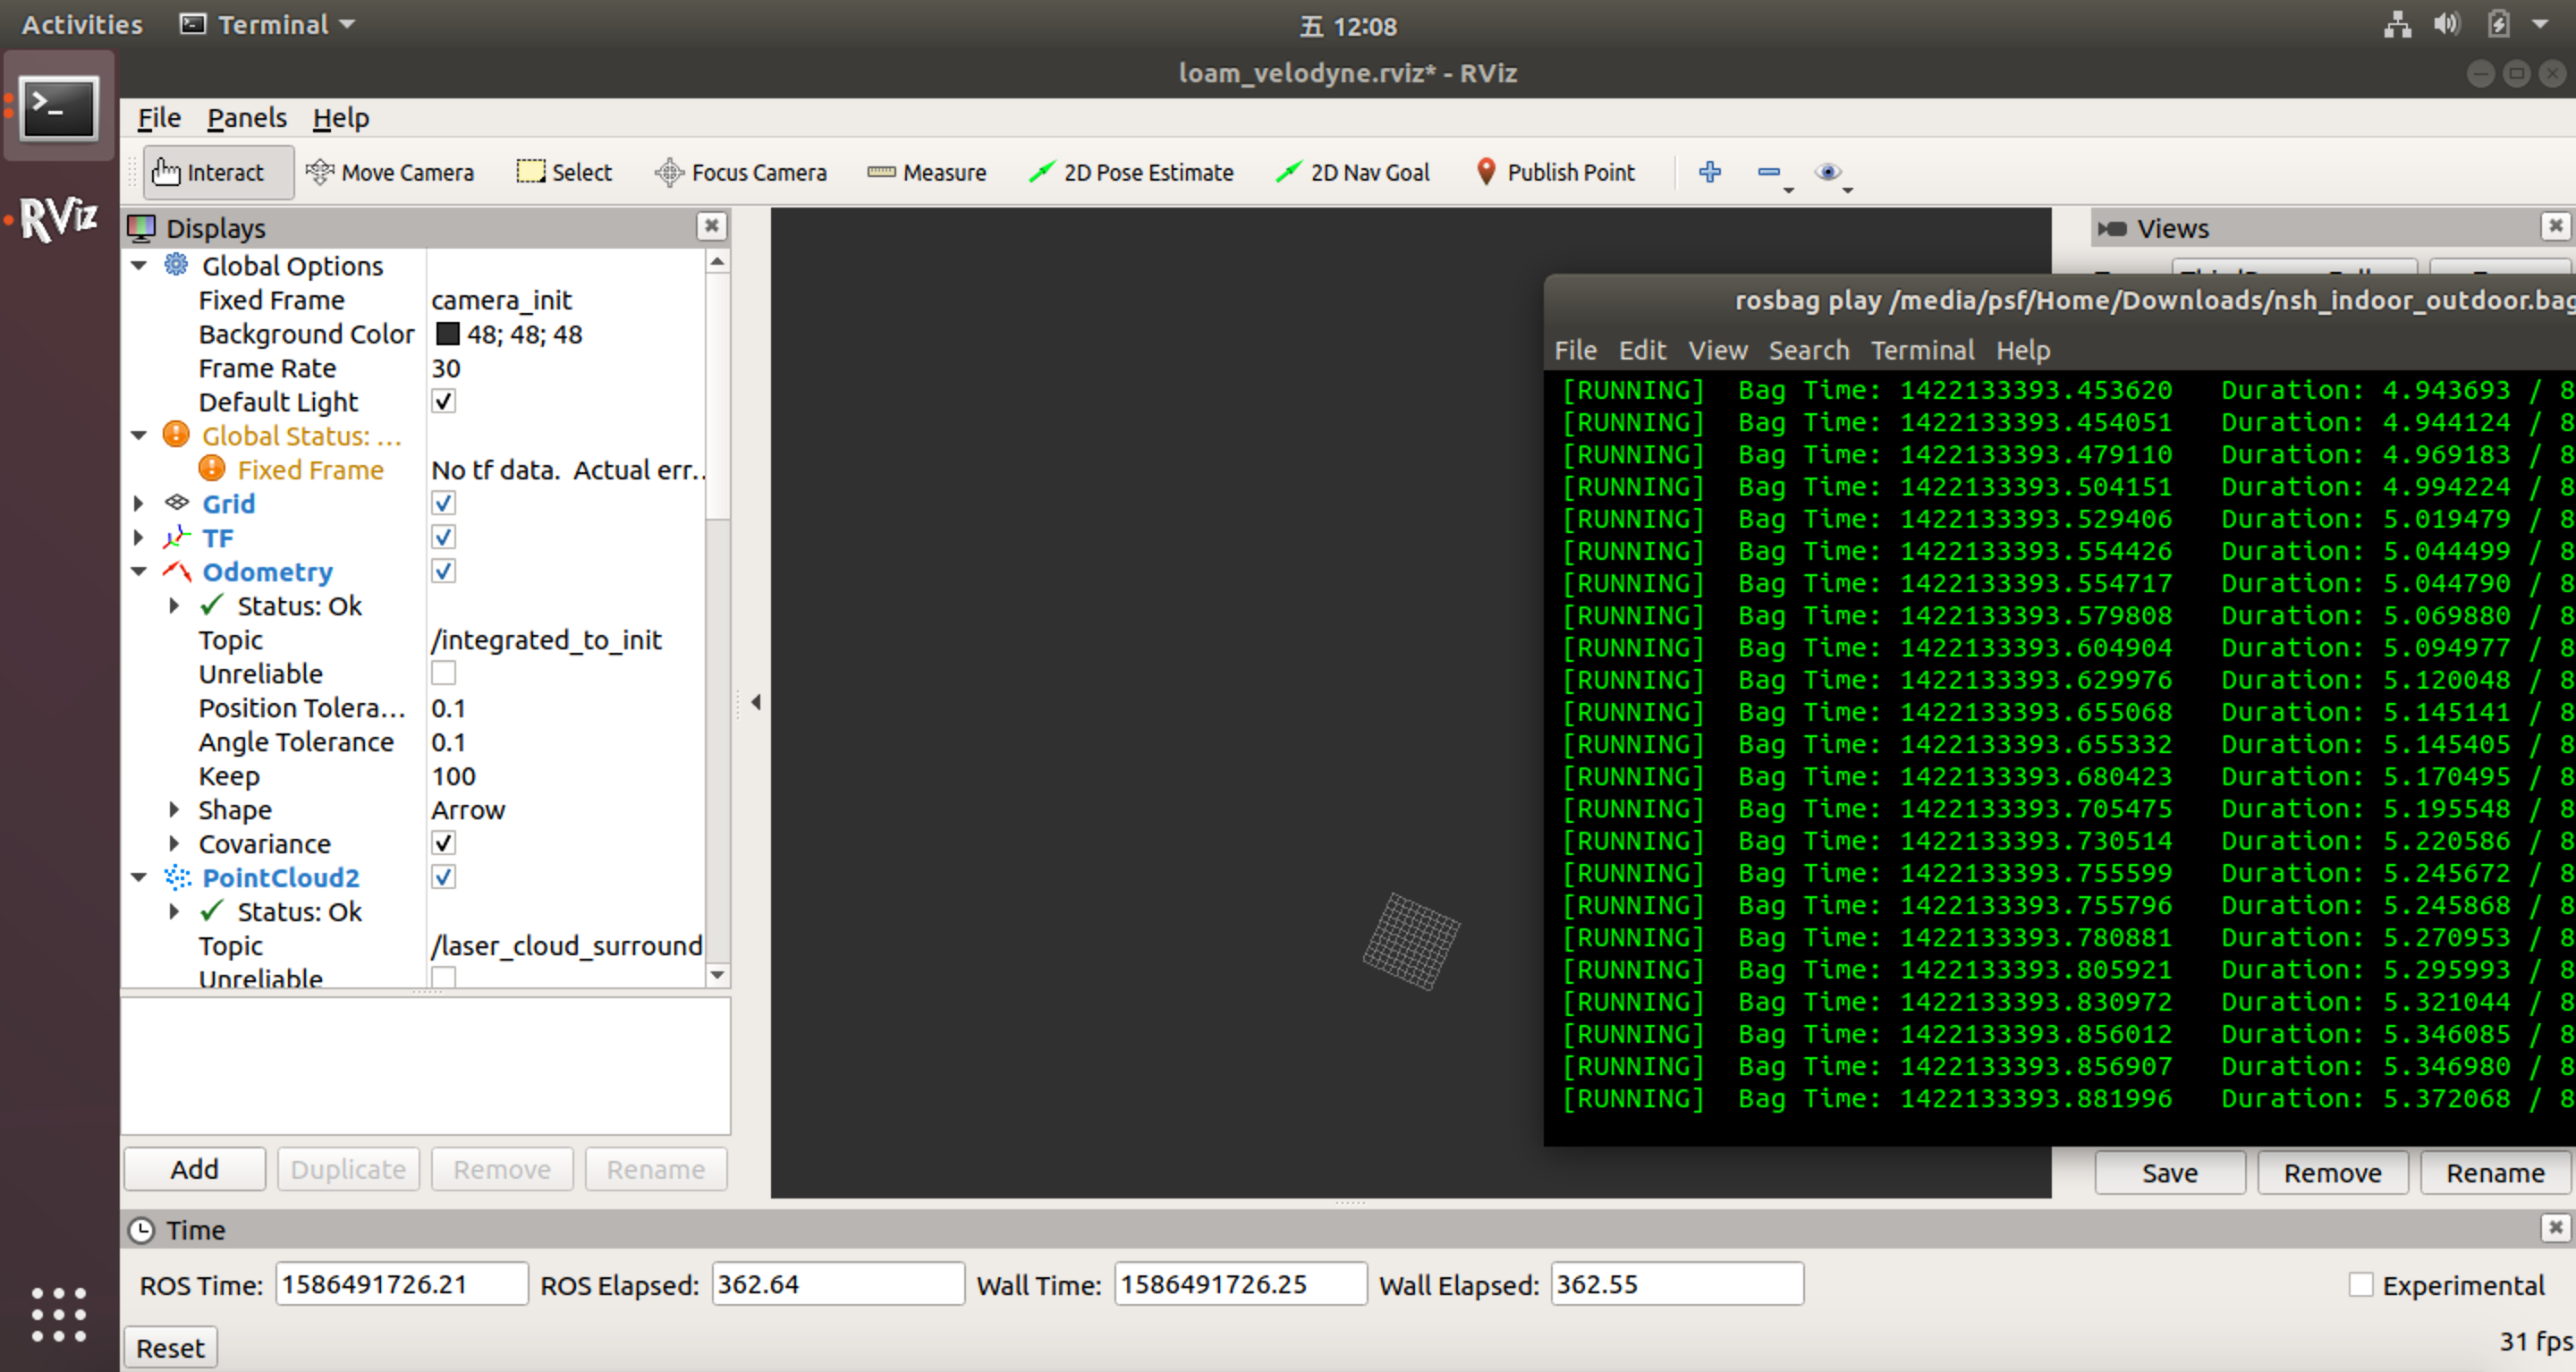
Task: Open the terminal window View menu
Action: 1718,350
